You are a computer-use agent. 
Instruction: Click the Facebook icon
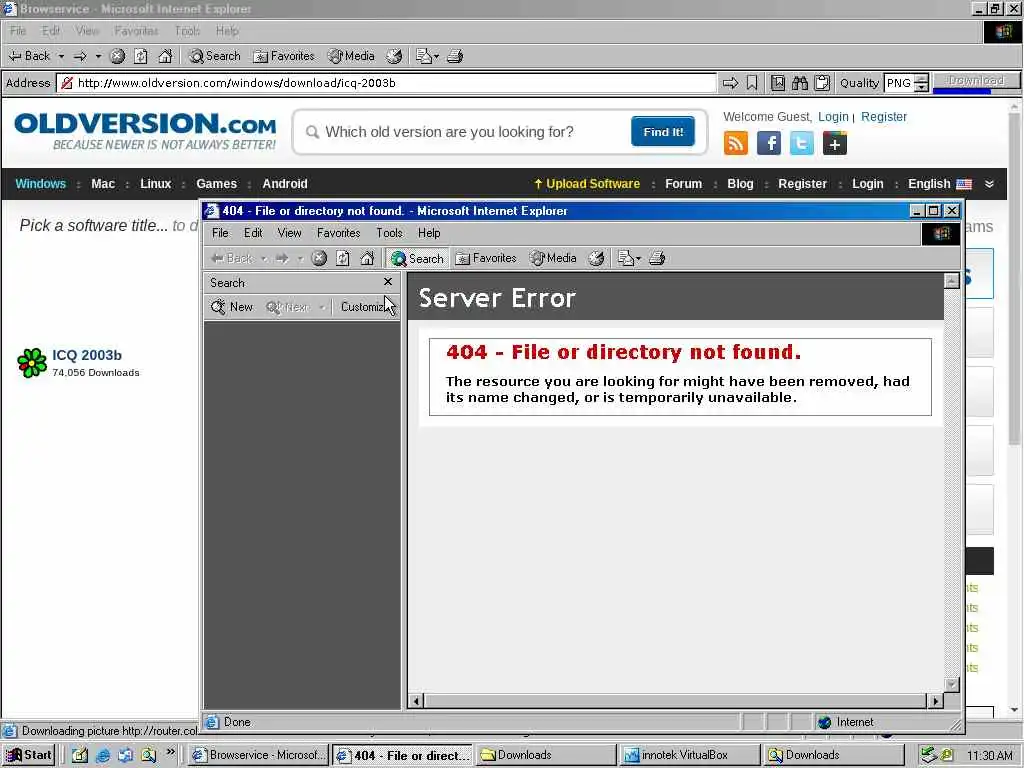[769, 143]
